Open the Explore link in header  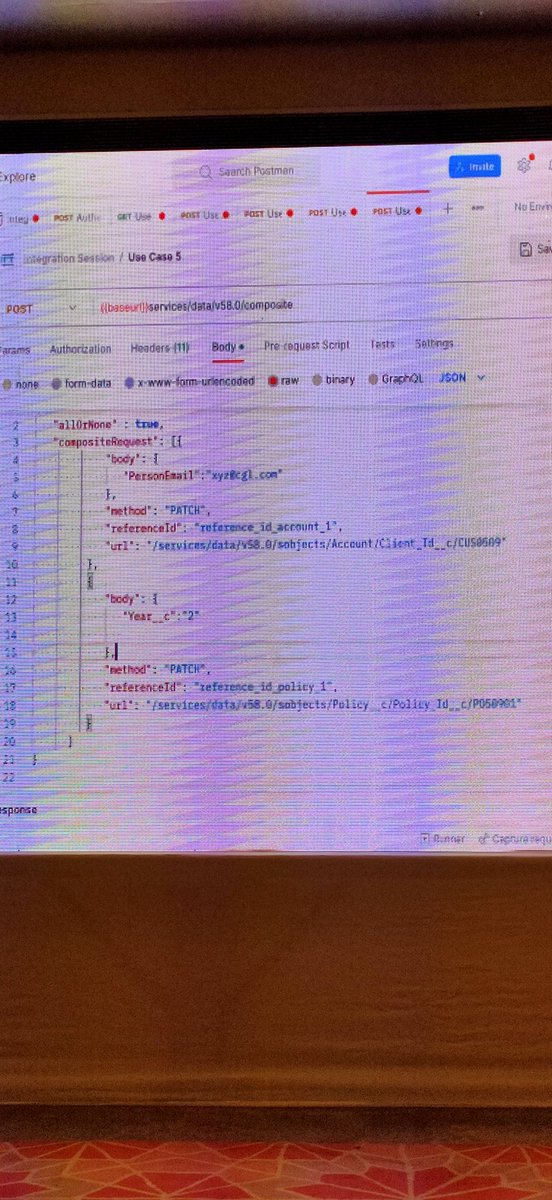17,177
